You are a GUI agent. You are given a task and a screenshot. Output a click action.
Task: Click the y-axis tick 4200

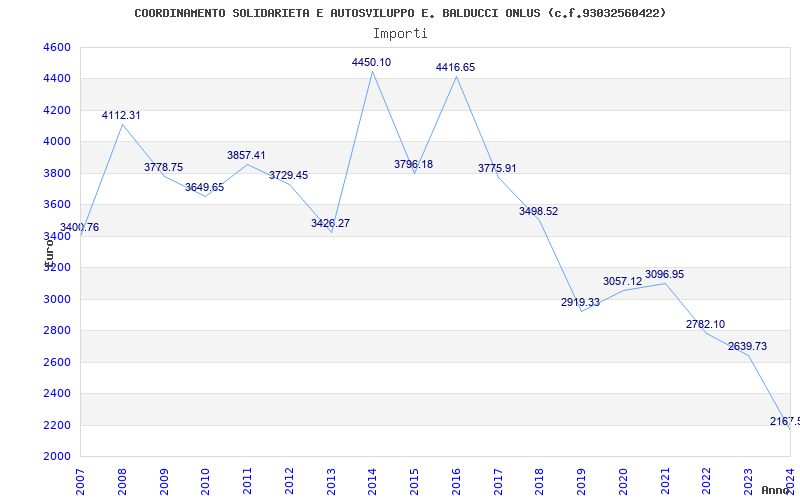pos(58,110)
